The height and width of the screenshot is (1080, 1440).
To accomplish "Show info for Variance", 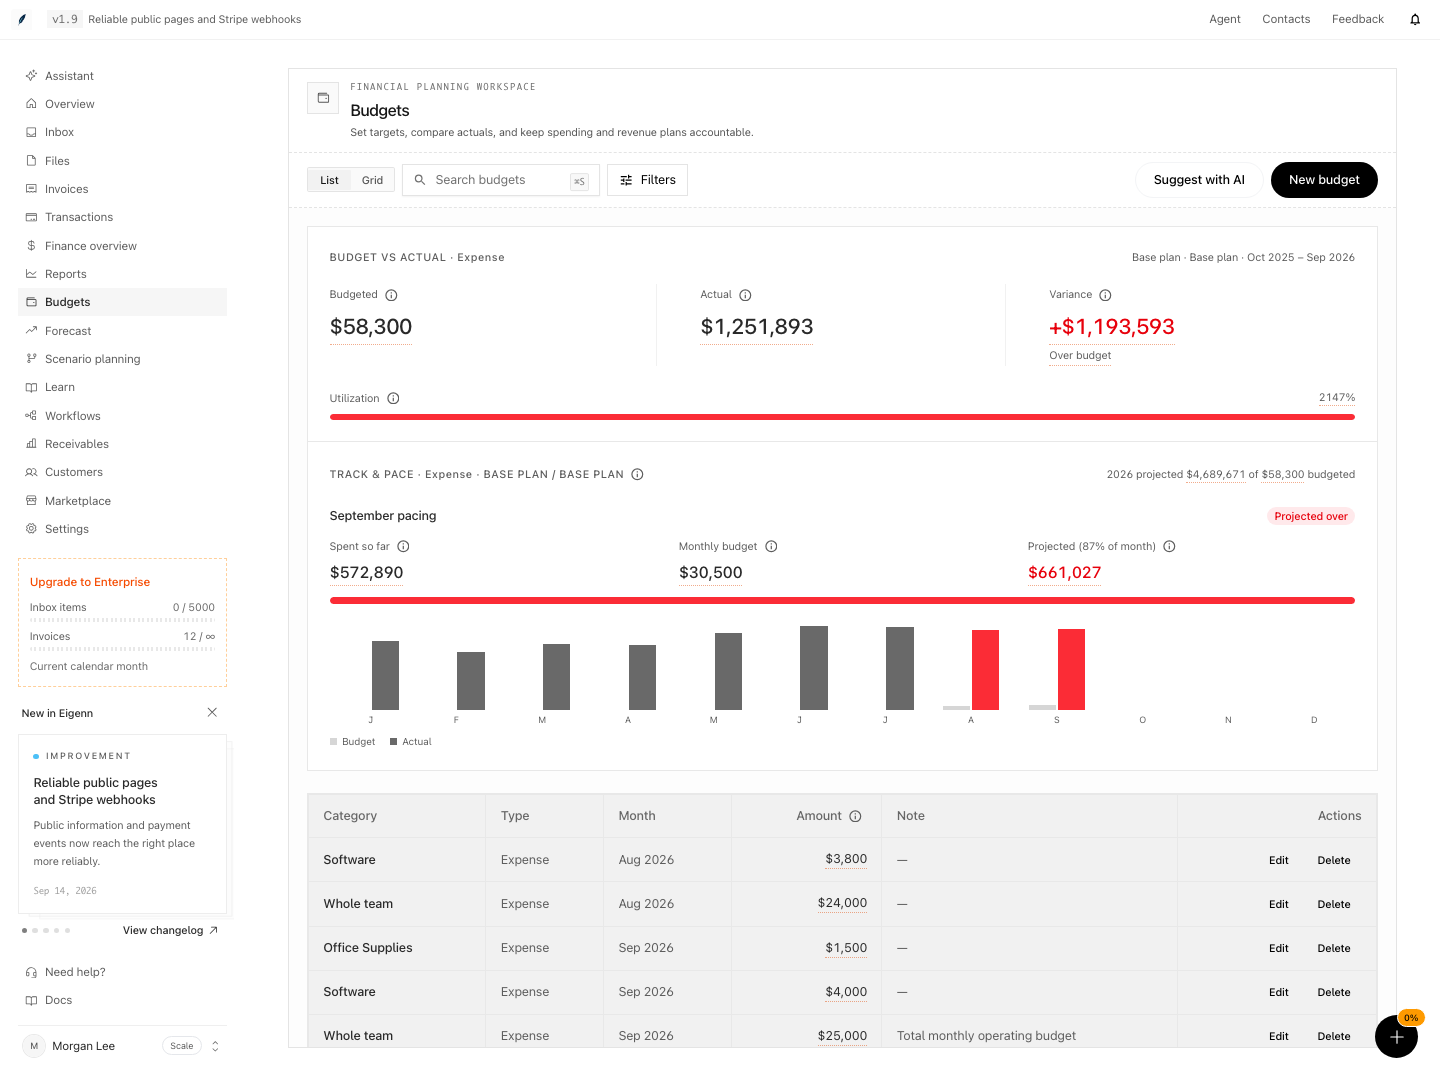I will [1105, 295].
